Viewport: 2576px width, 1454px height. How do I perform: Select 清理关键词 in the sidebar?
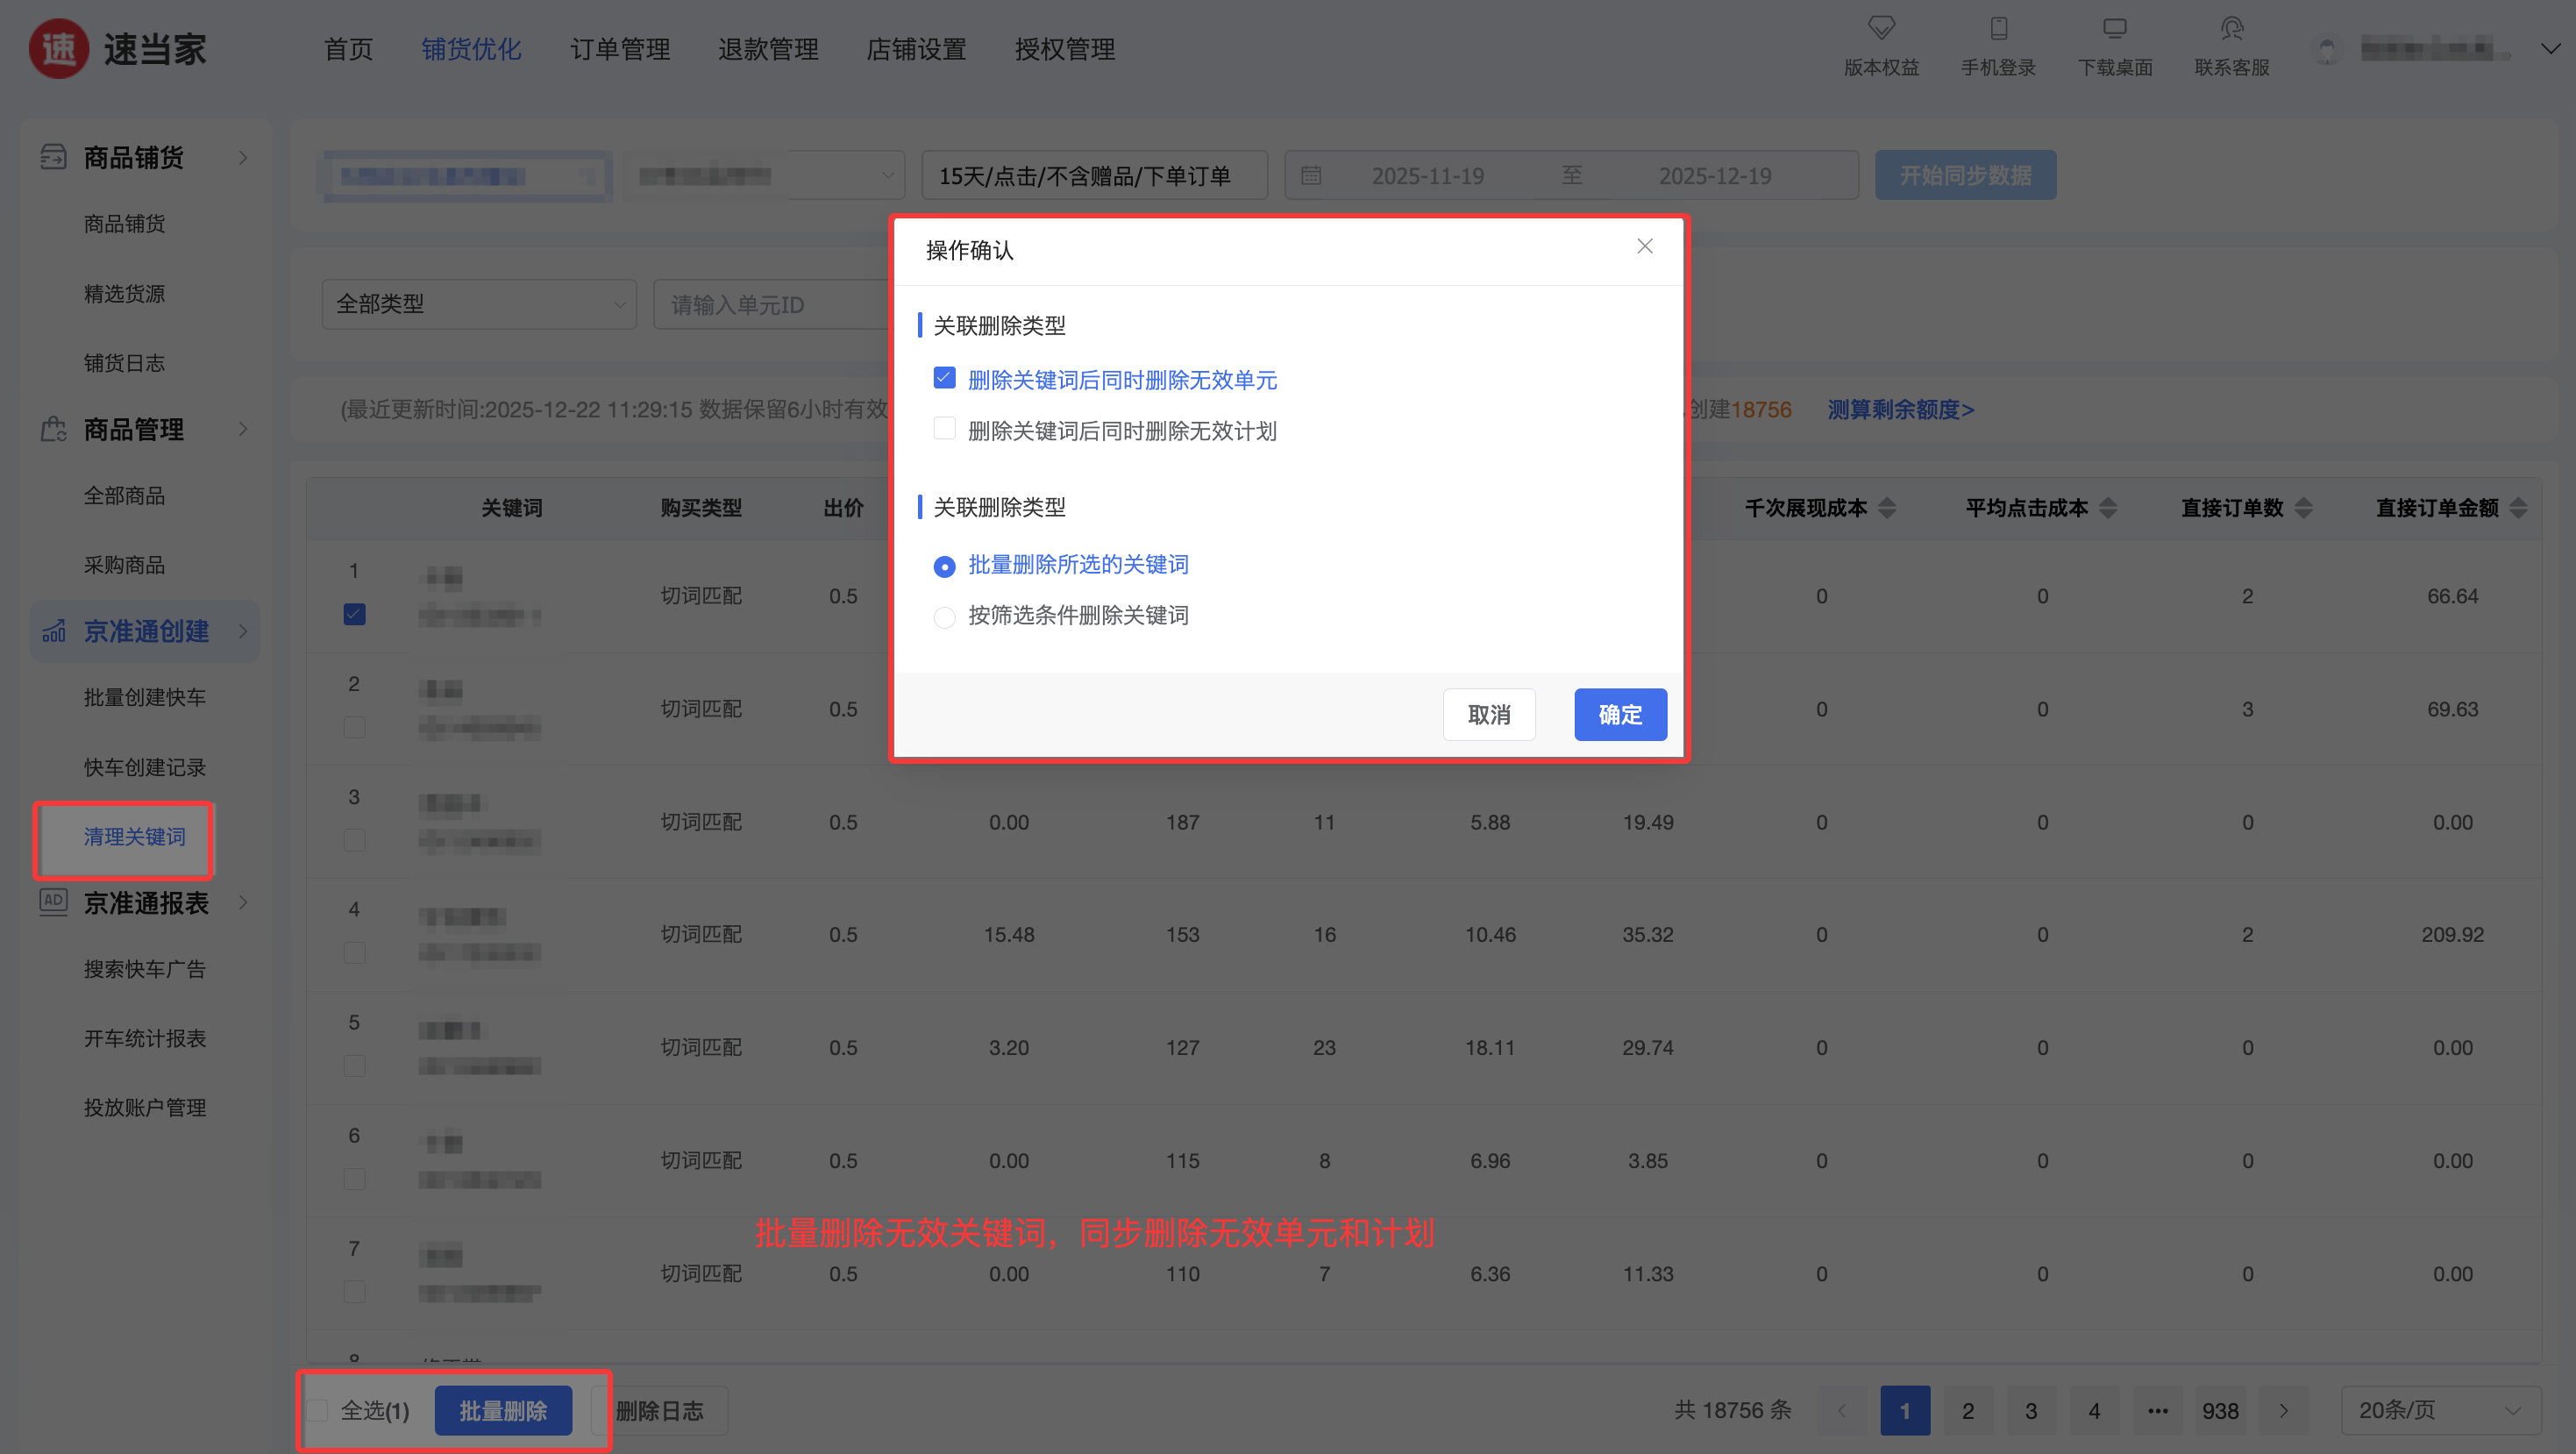tap(134, 836)
